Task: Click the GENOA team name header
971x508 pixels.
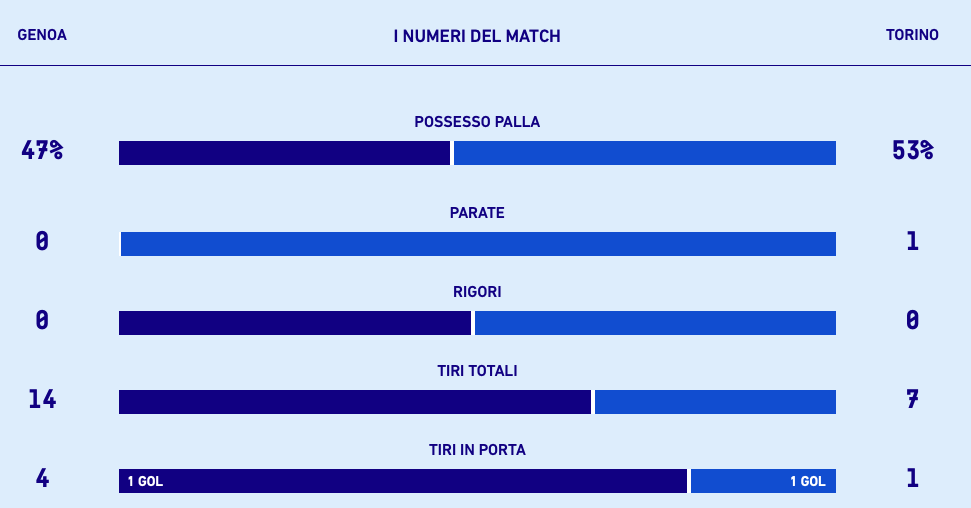Action: coord(42,35)
